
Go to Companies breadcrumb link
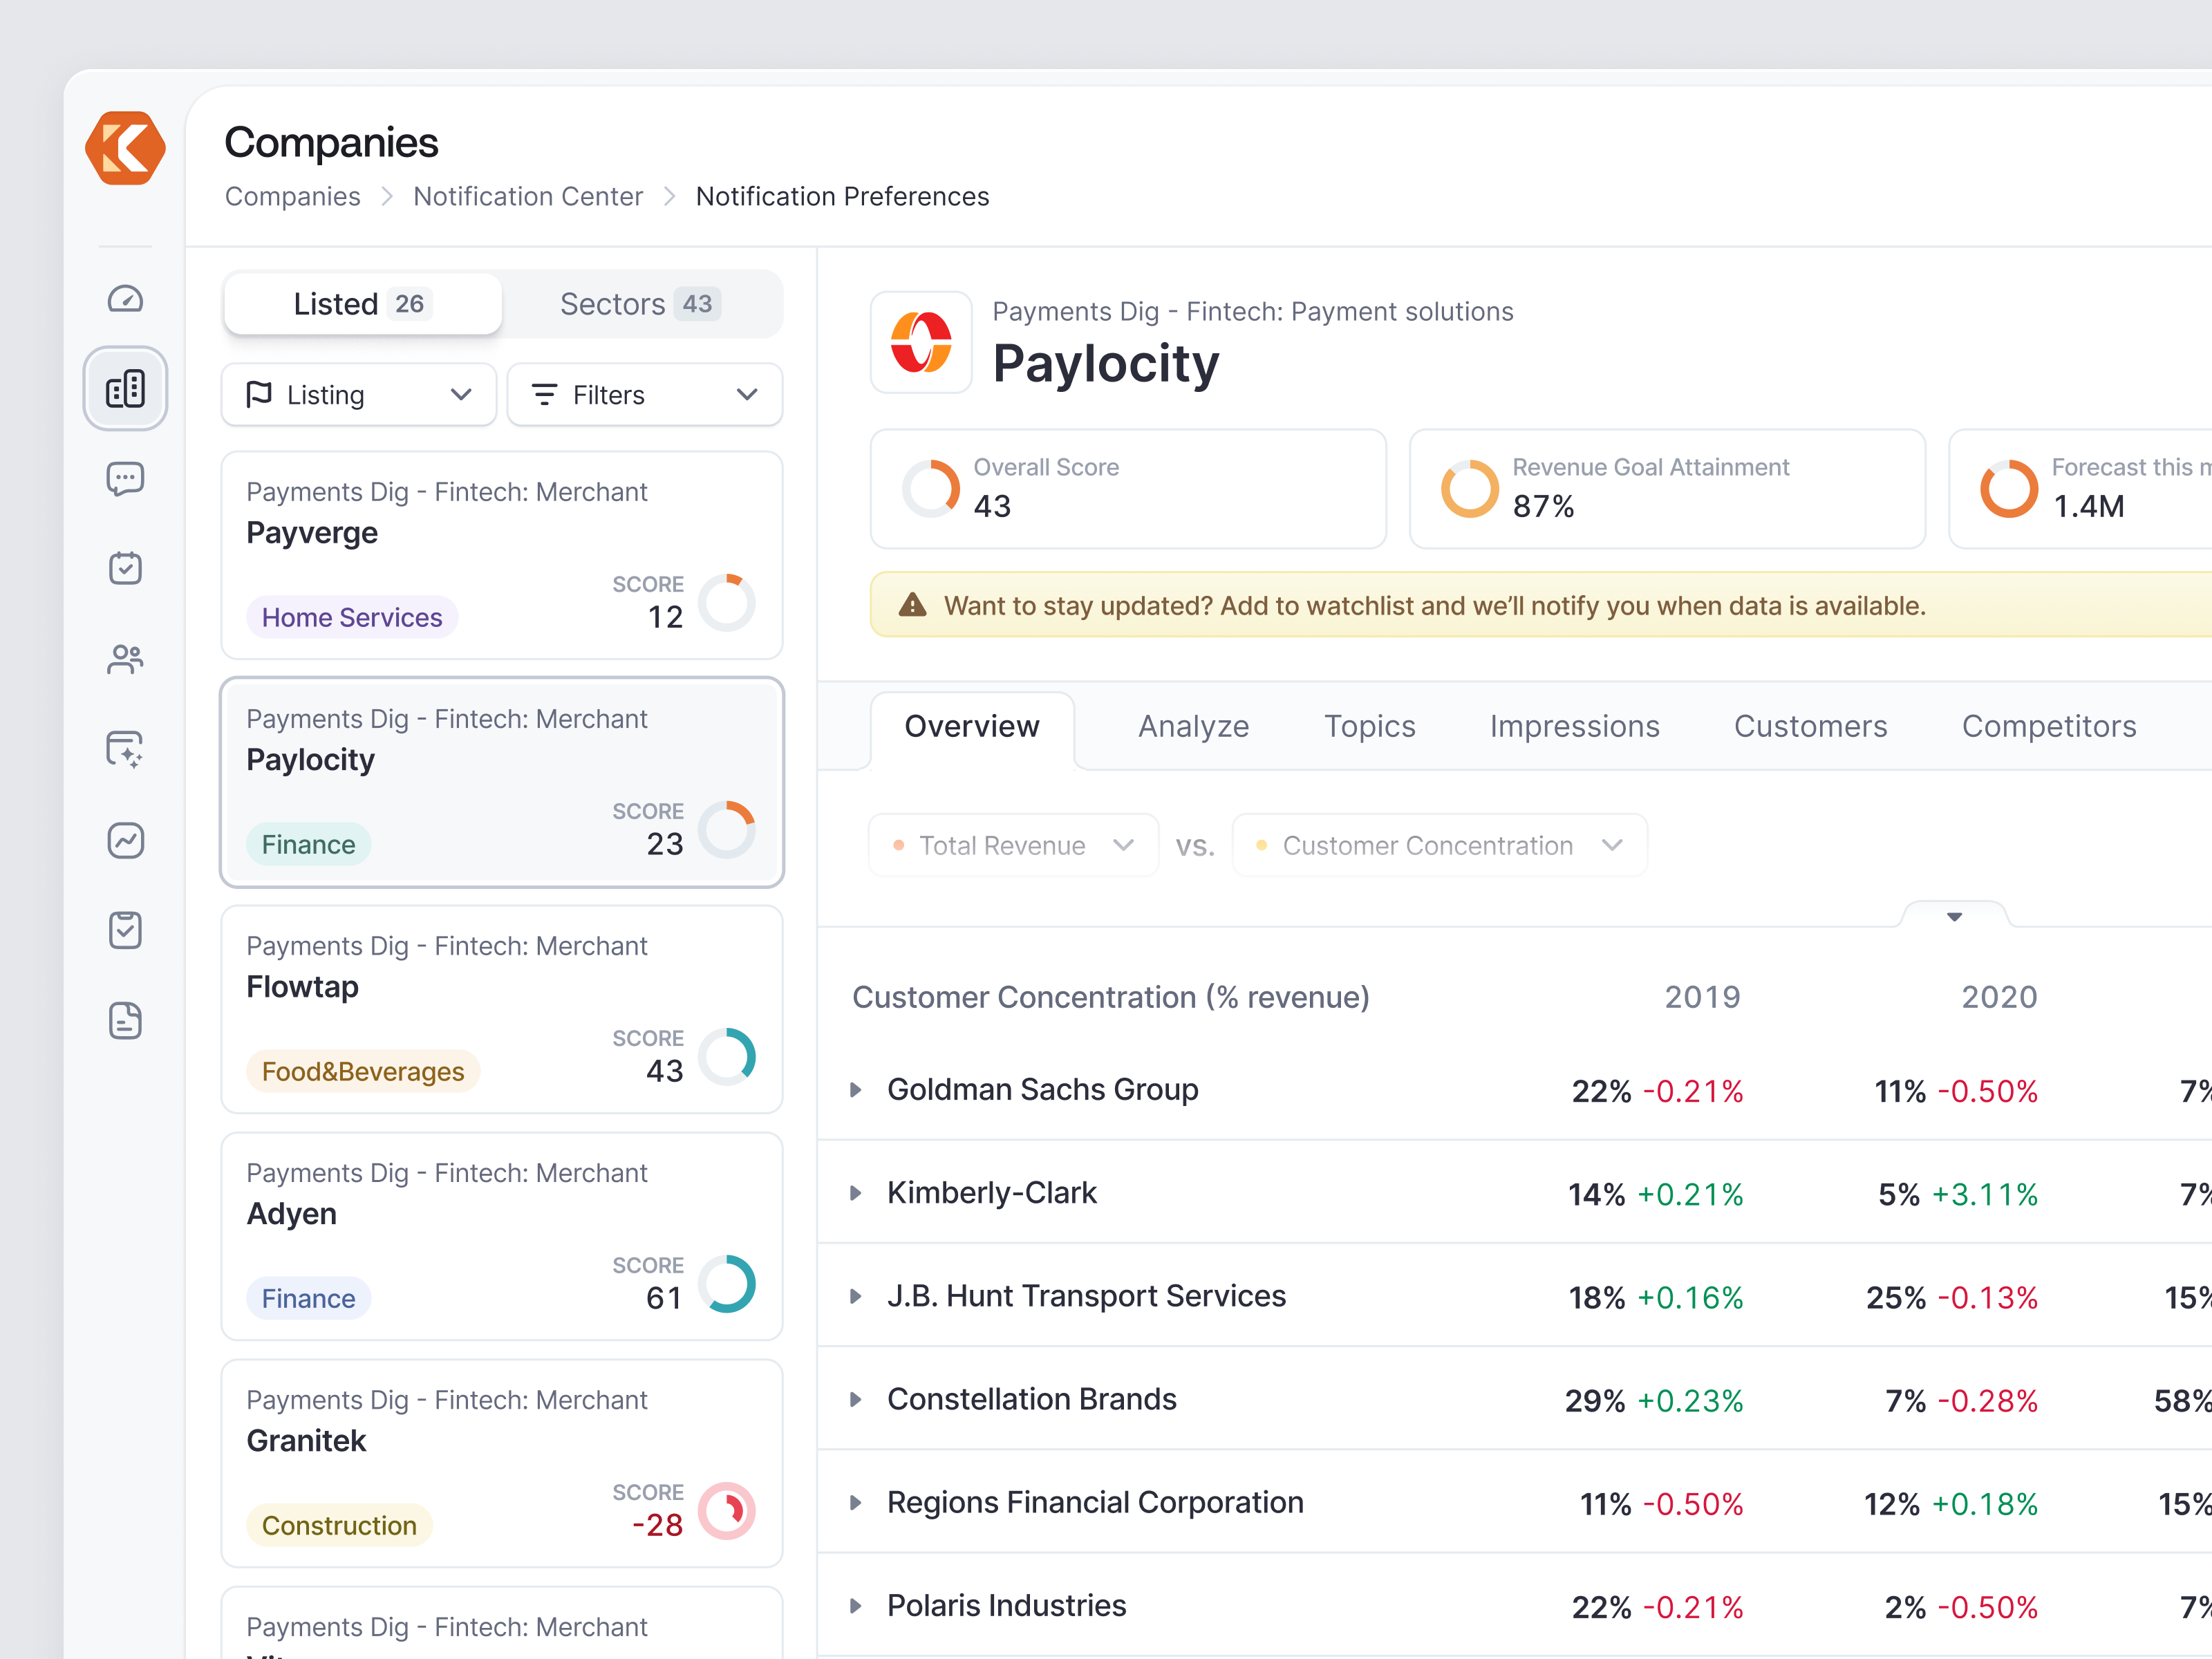293,196
